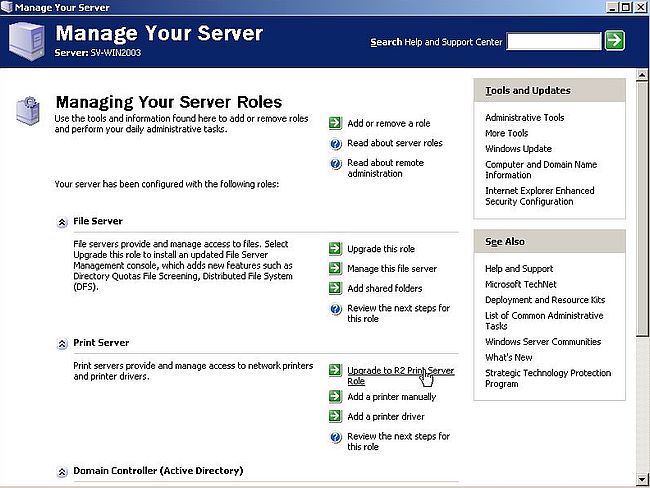Screen dimensions: 650x488
Task: Click the green arrow icon next to Add shared folders
Action: tap(335, 288)
